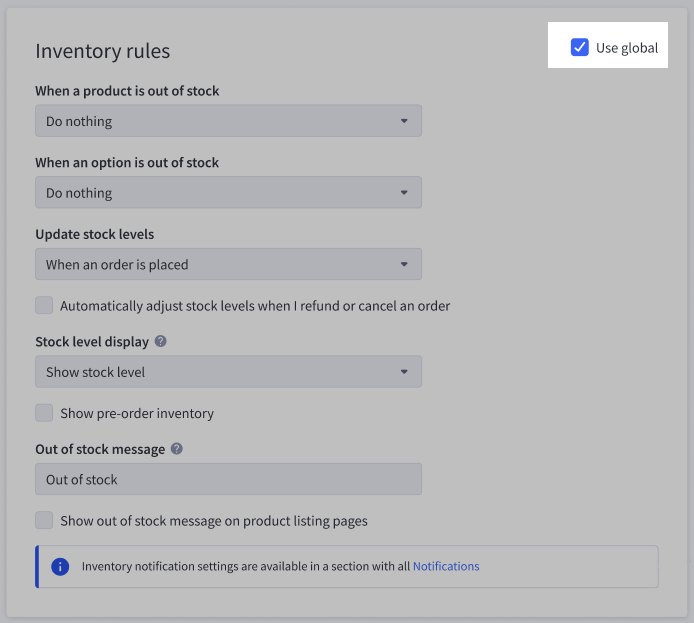Open the Stock level display dropdown
The width and height of the screenshot is (694, 623).
[228, 372]
